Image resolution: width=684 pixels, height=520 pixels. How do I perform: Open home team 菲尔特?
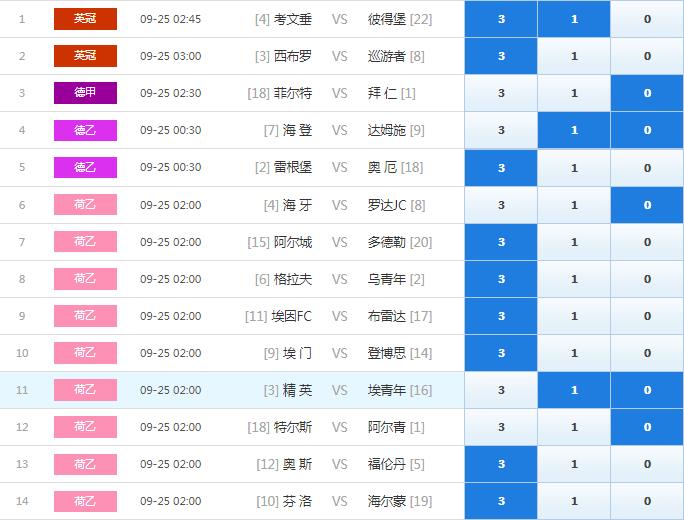[292, 93]
